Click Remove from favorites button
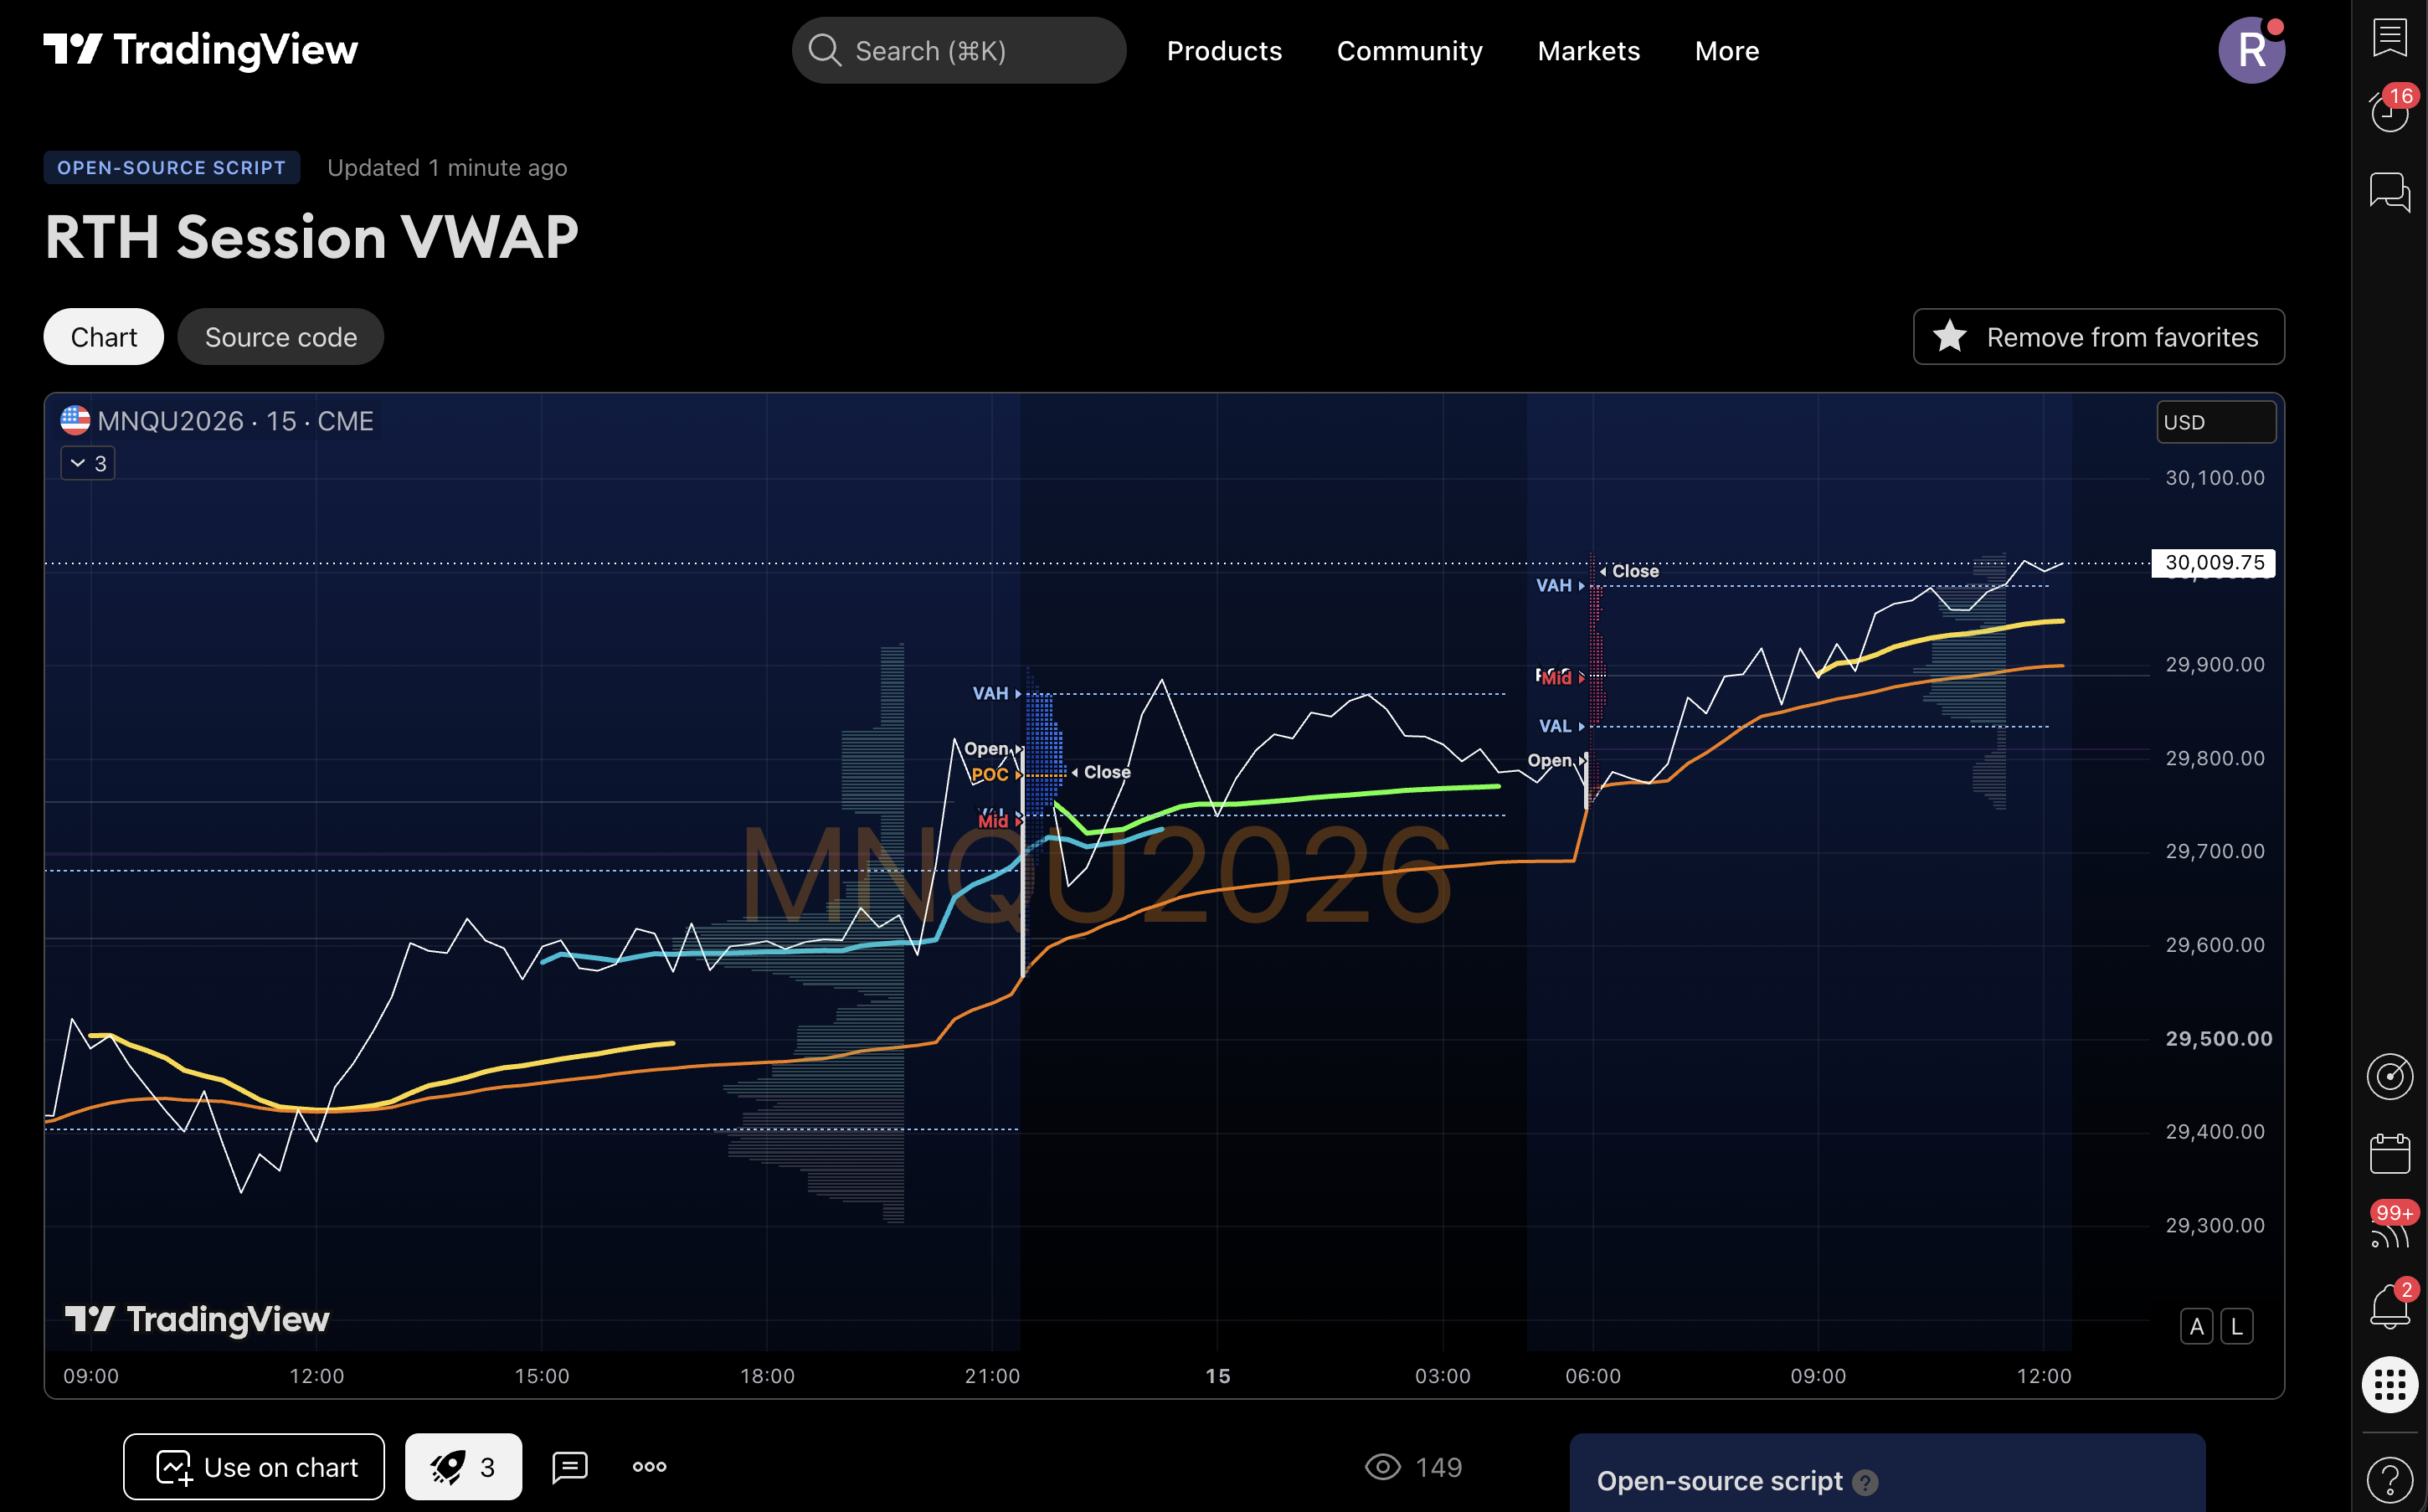The width and height of the screenshot is (2428, 1512). [2098, 337]
